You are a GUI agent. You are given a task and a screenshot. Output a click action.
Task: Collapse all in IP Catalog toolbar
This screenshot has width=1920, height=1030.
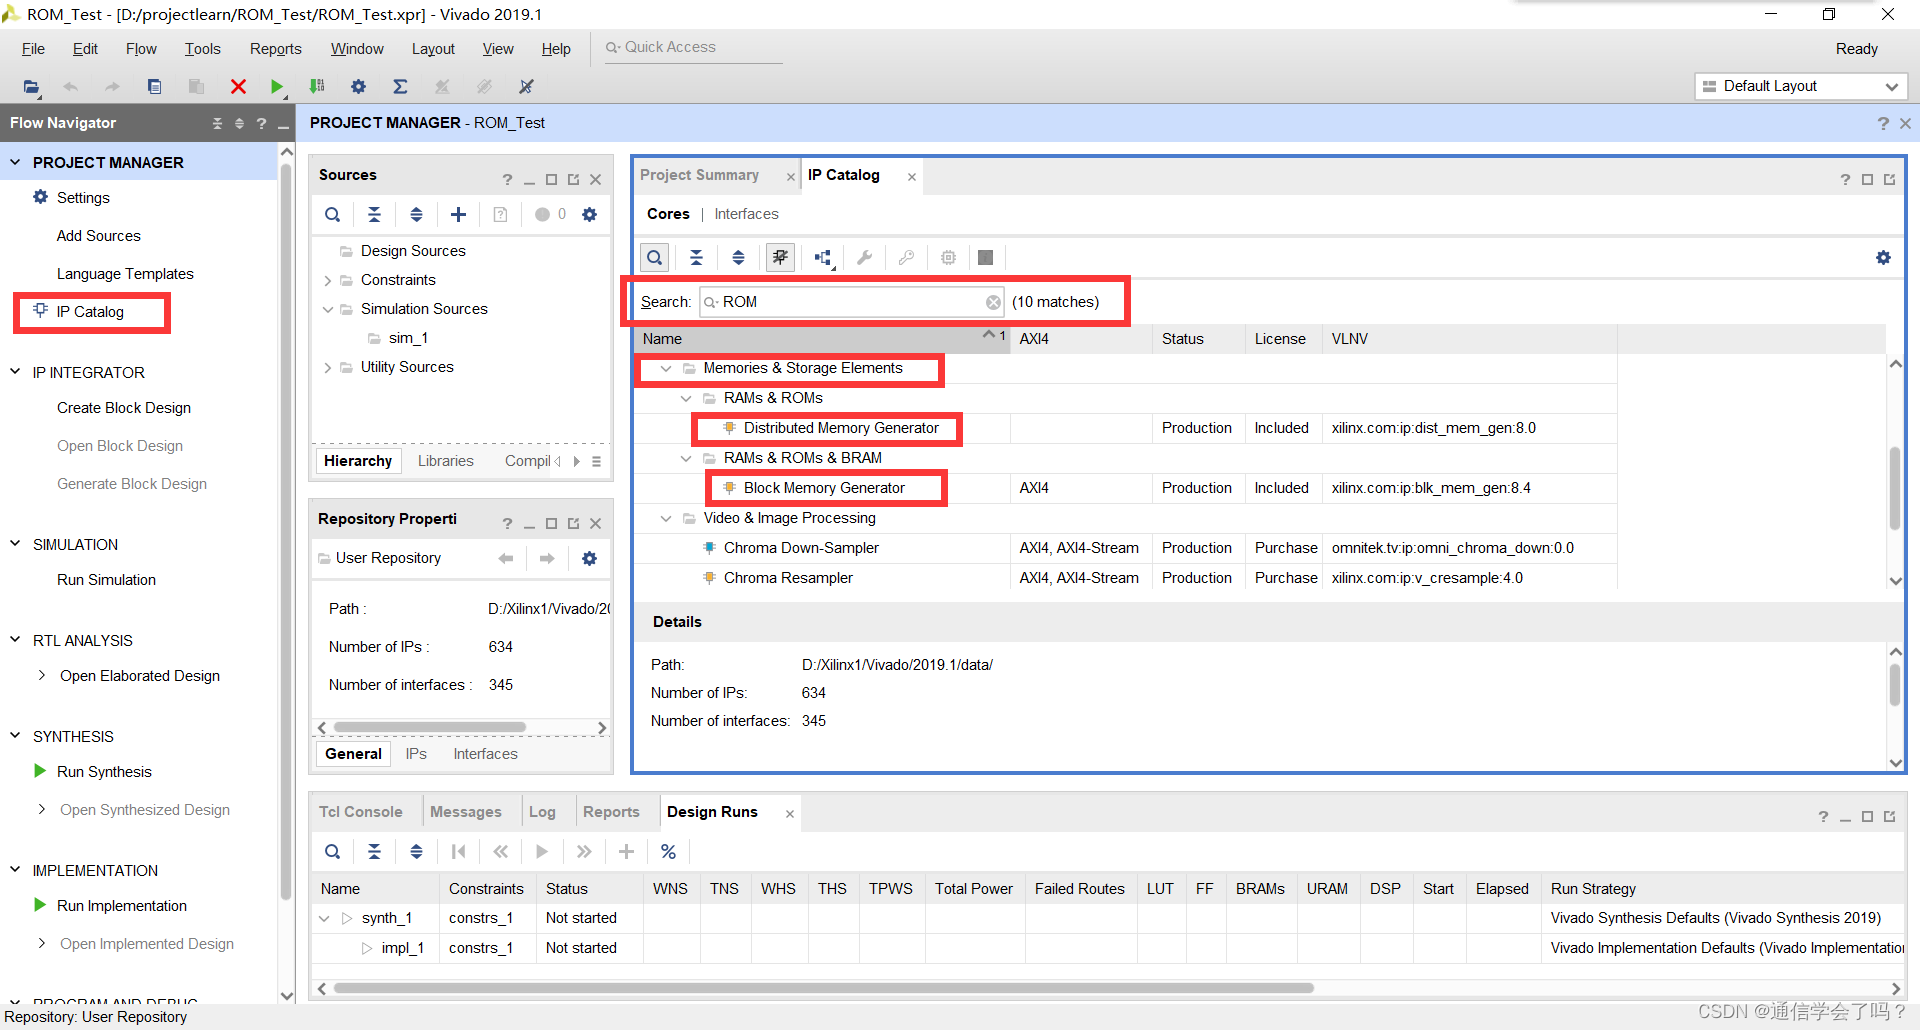pos(696,257)
